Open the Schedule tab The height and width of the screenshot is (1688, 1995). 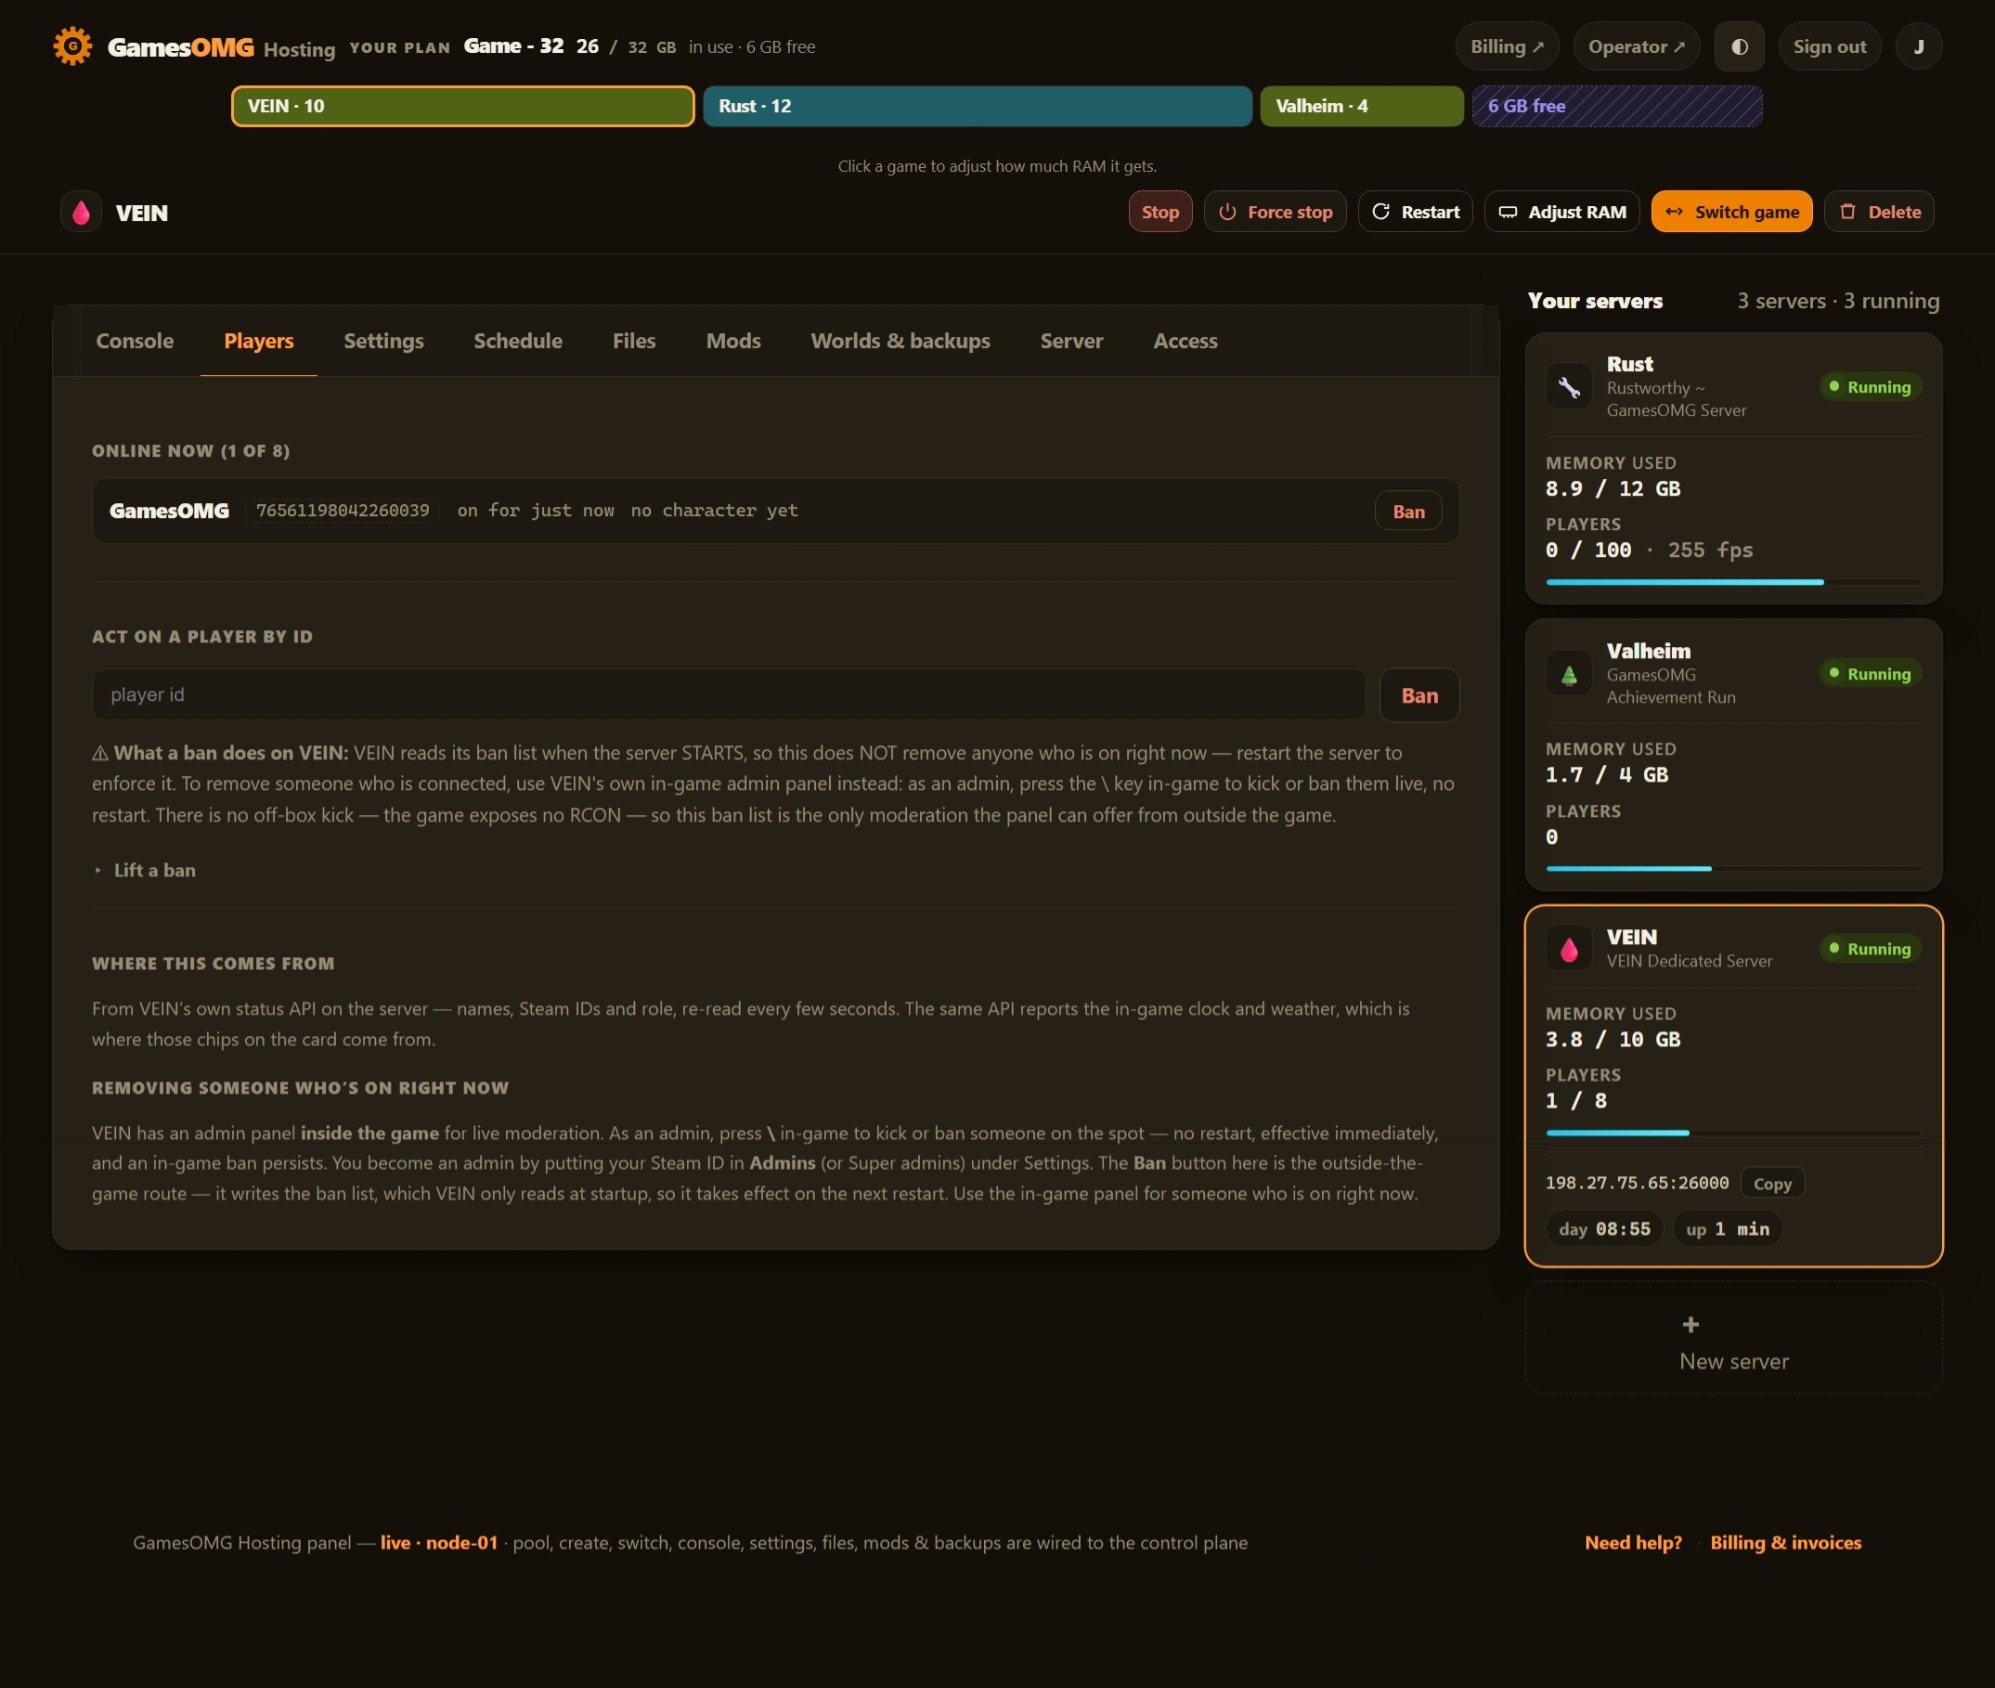point(518,341)
